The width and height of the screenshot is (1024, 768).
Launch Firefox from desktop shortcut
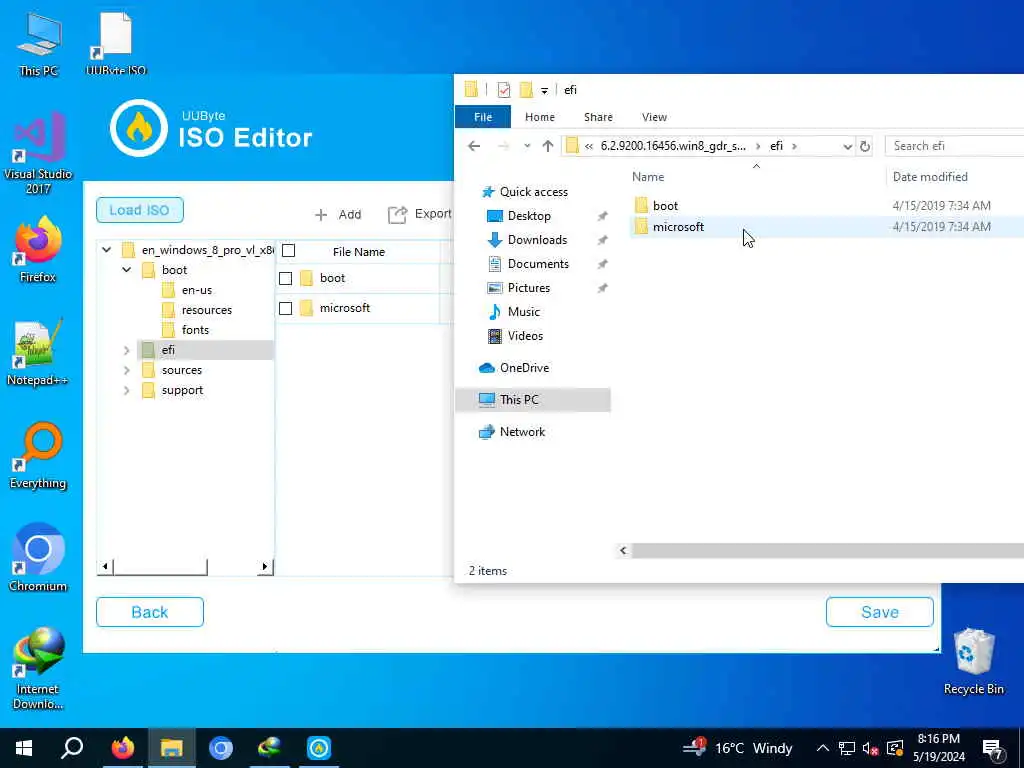tap(38, 249)
